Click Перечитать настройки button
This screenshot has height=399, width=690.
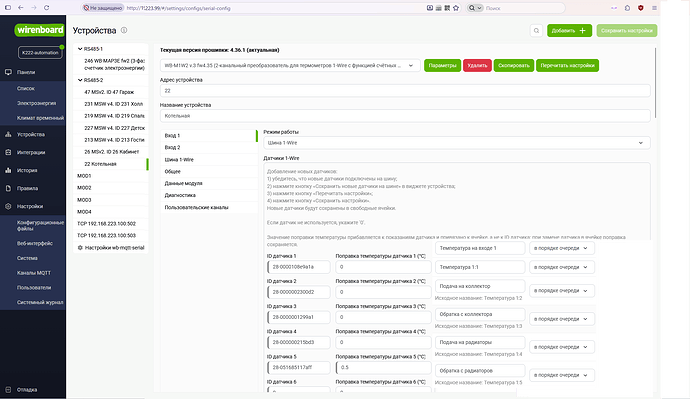(x=567, y=66)
